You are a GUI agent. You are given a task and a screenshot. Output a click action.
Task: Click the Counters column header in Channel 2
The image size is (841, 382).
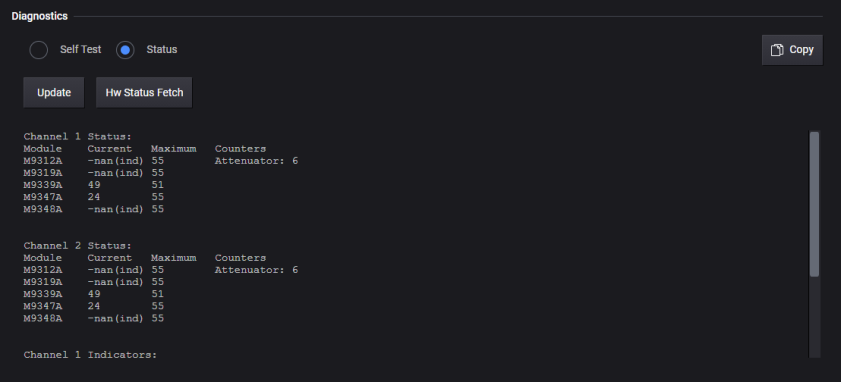[240, 258]
